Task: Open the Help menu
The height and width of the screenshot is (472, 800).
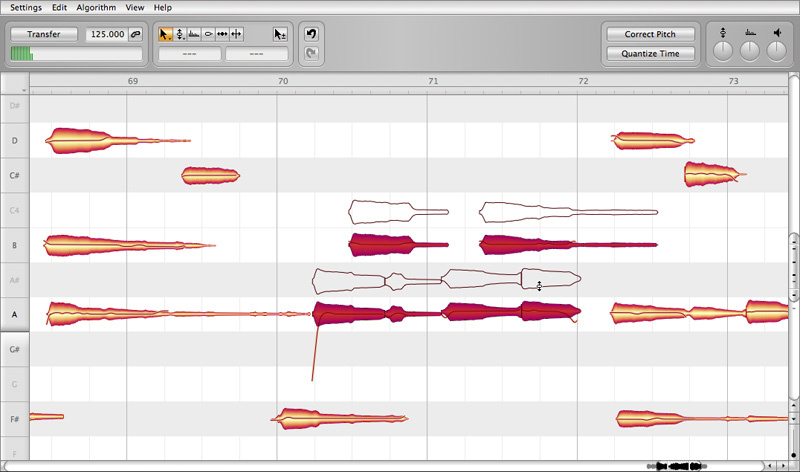Action: click(x=163, y=7)
